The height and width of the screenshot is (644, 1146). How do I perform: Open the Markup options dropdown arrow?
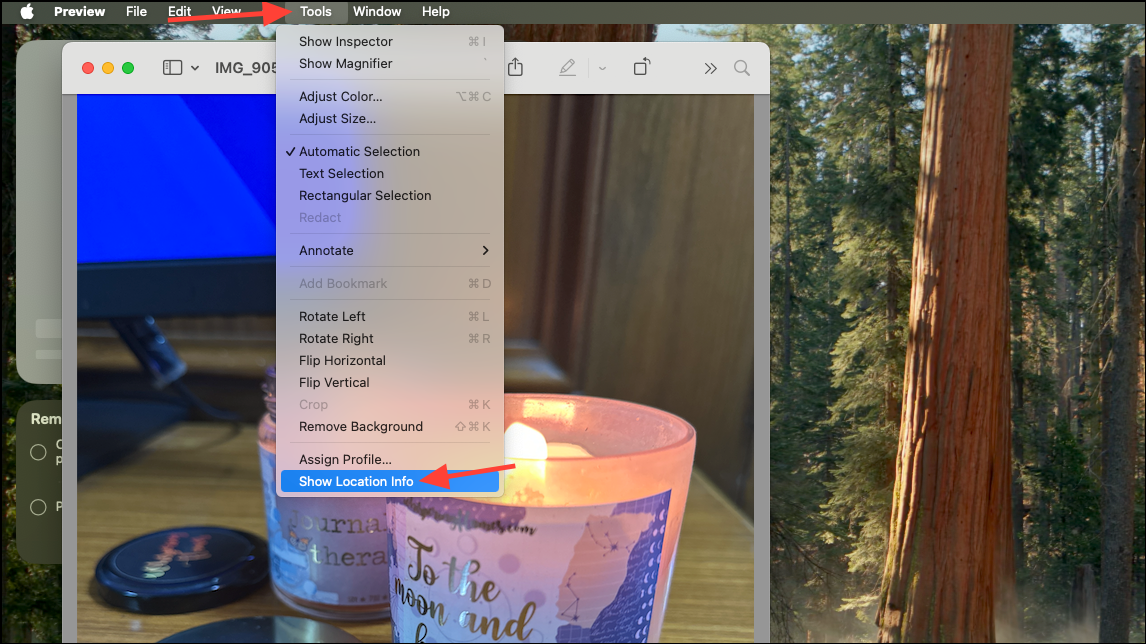coord(602,69)
